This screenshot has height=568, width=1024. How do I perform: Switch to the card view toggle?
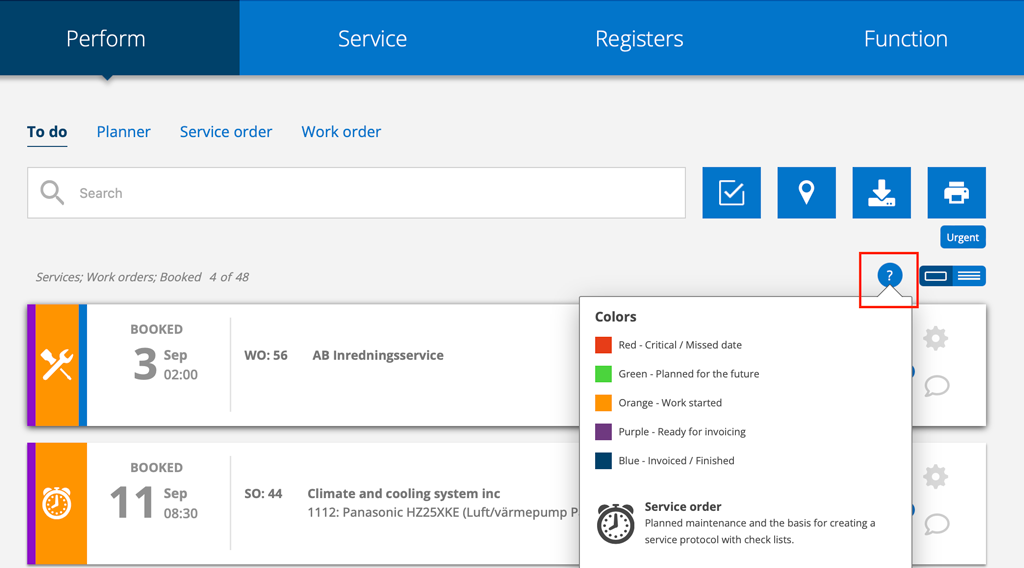coord(936,276)
